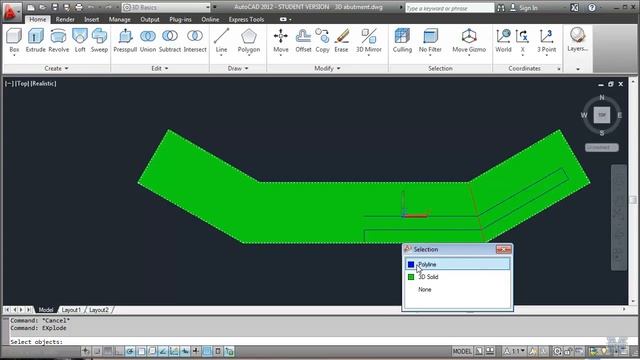Switch to the Layout2 tab

click(99, 310)
